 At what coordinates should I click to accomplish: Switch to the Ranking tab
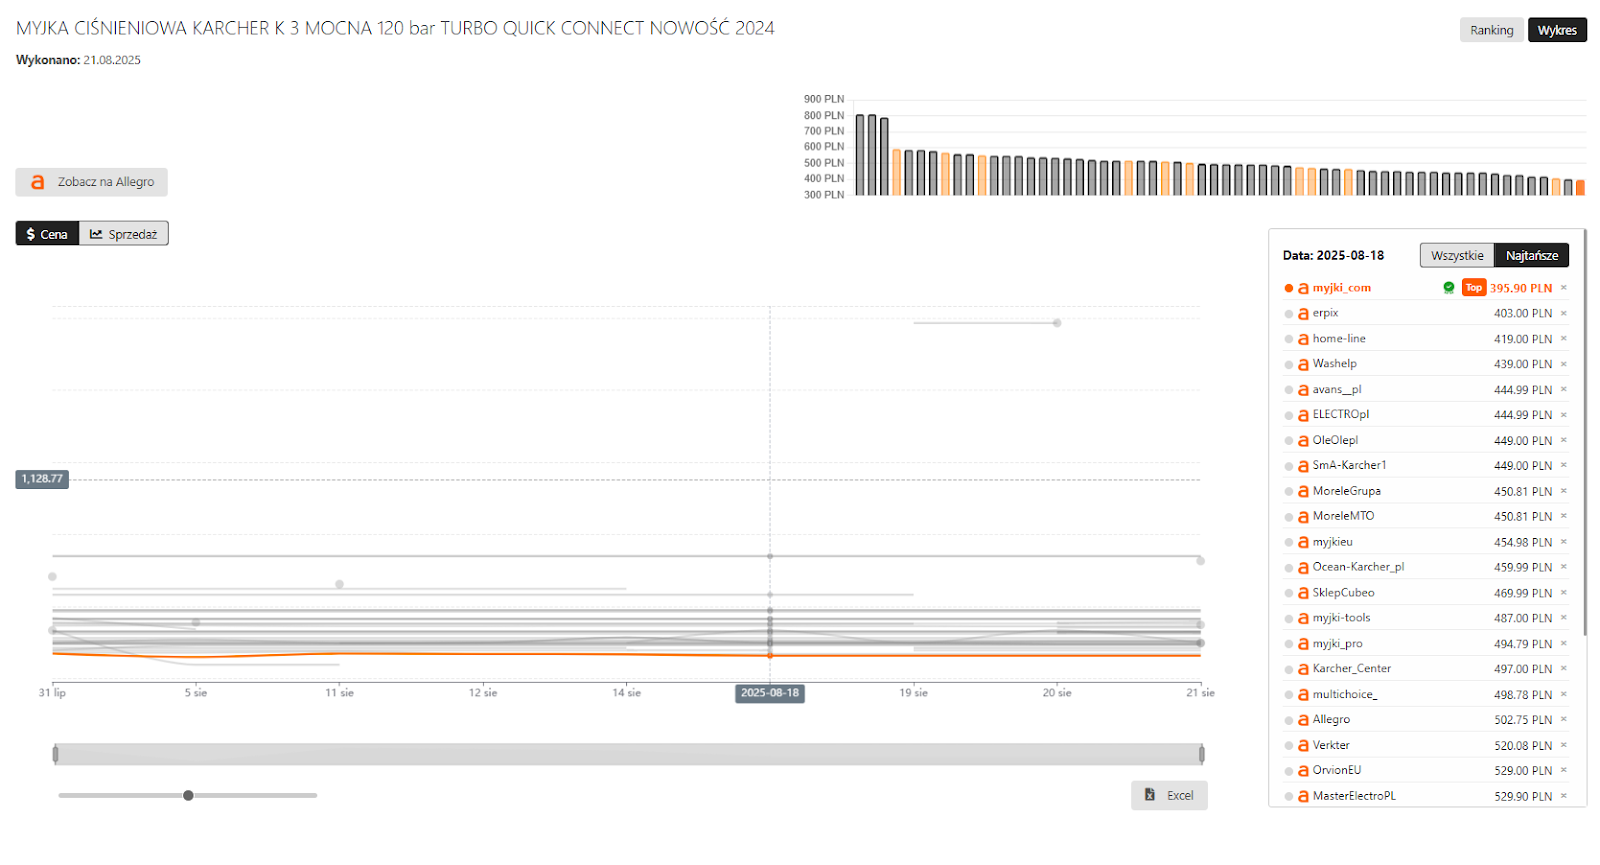(1492, 30)
